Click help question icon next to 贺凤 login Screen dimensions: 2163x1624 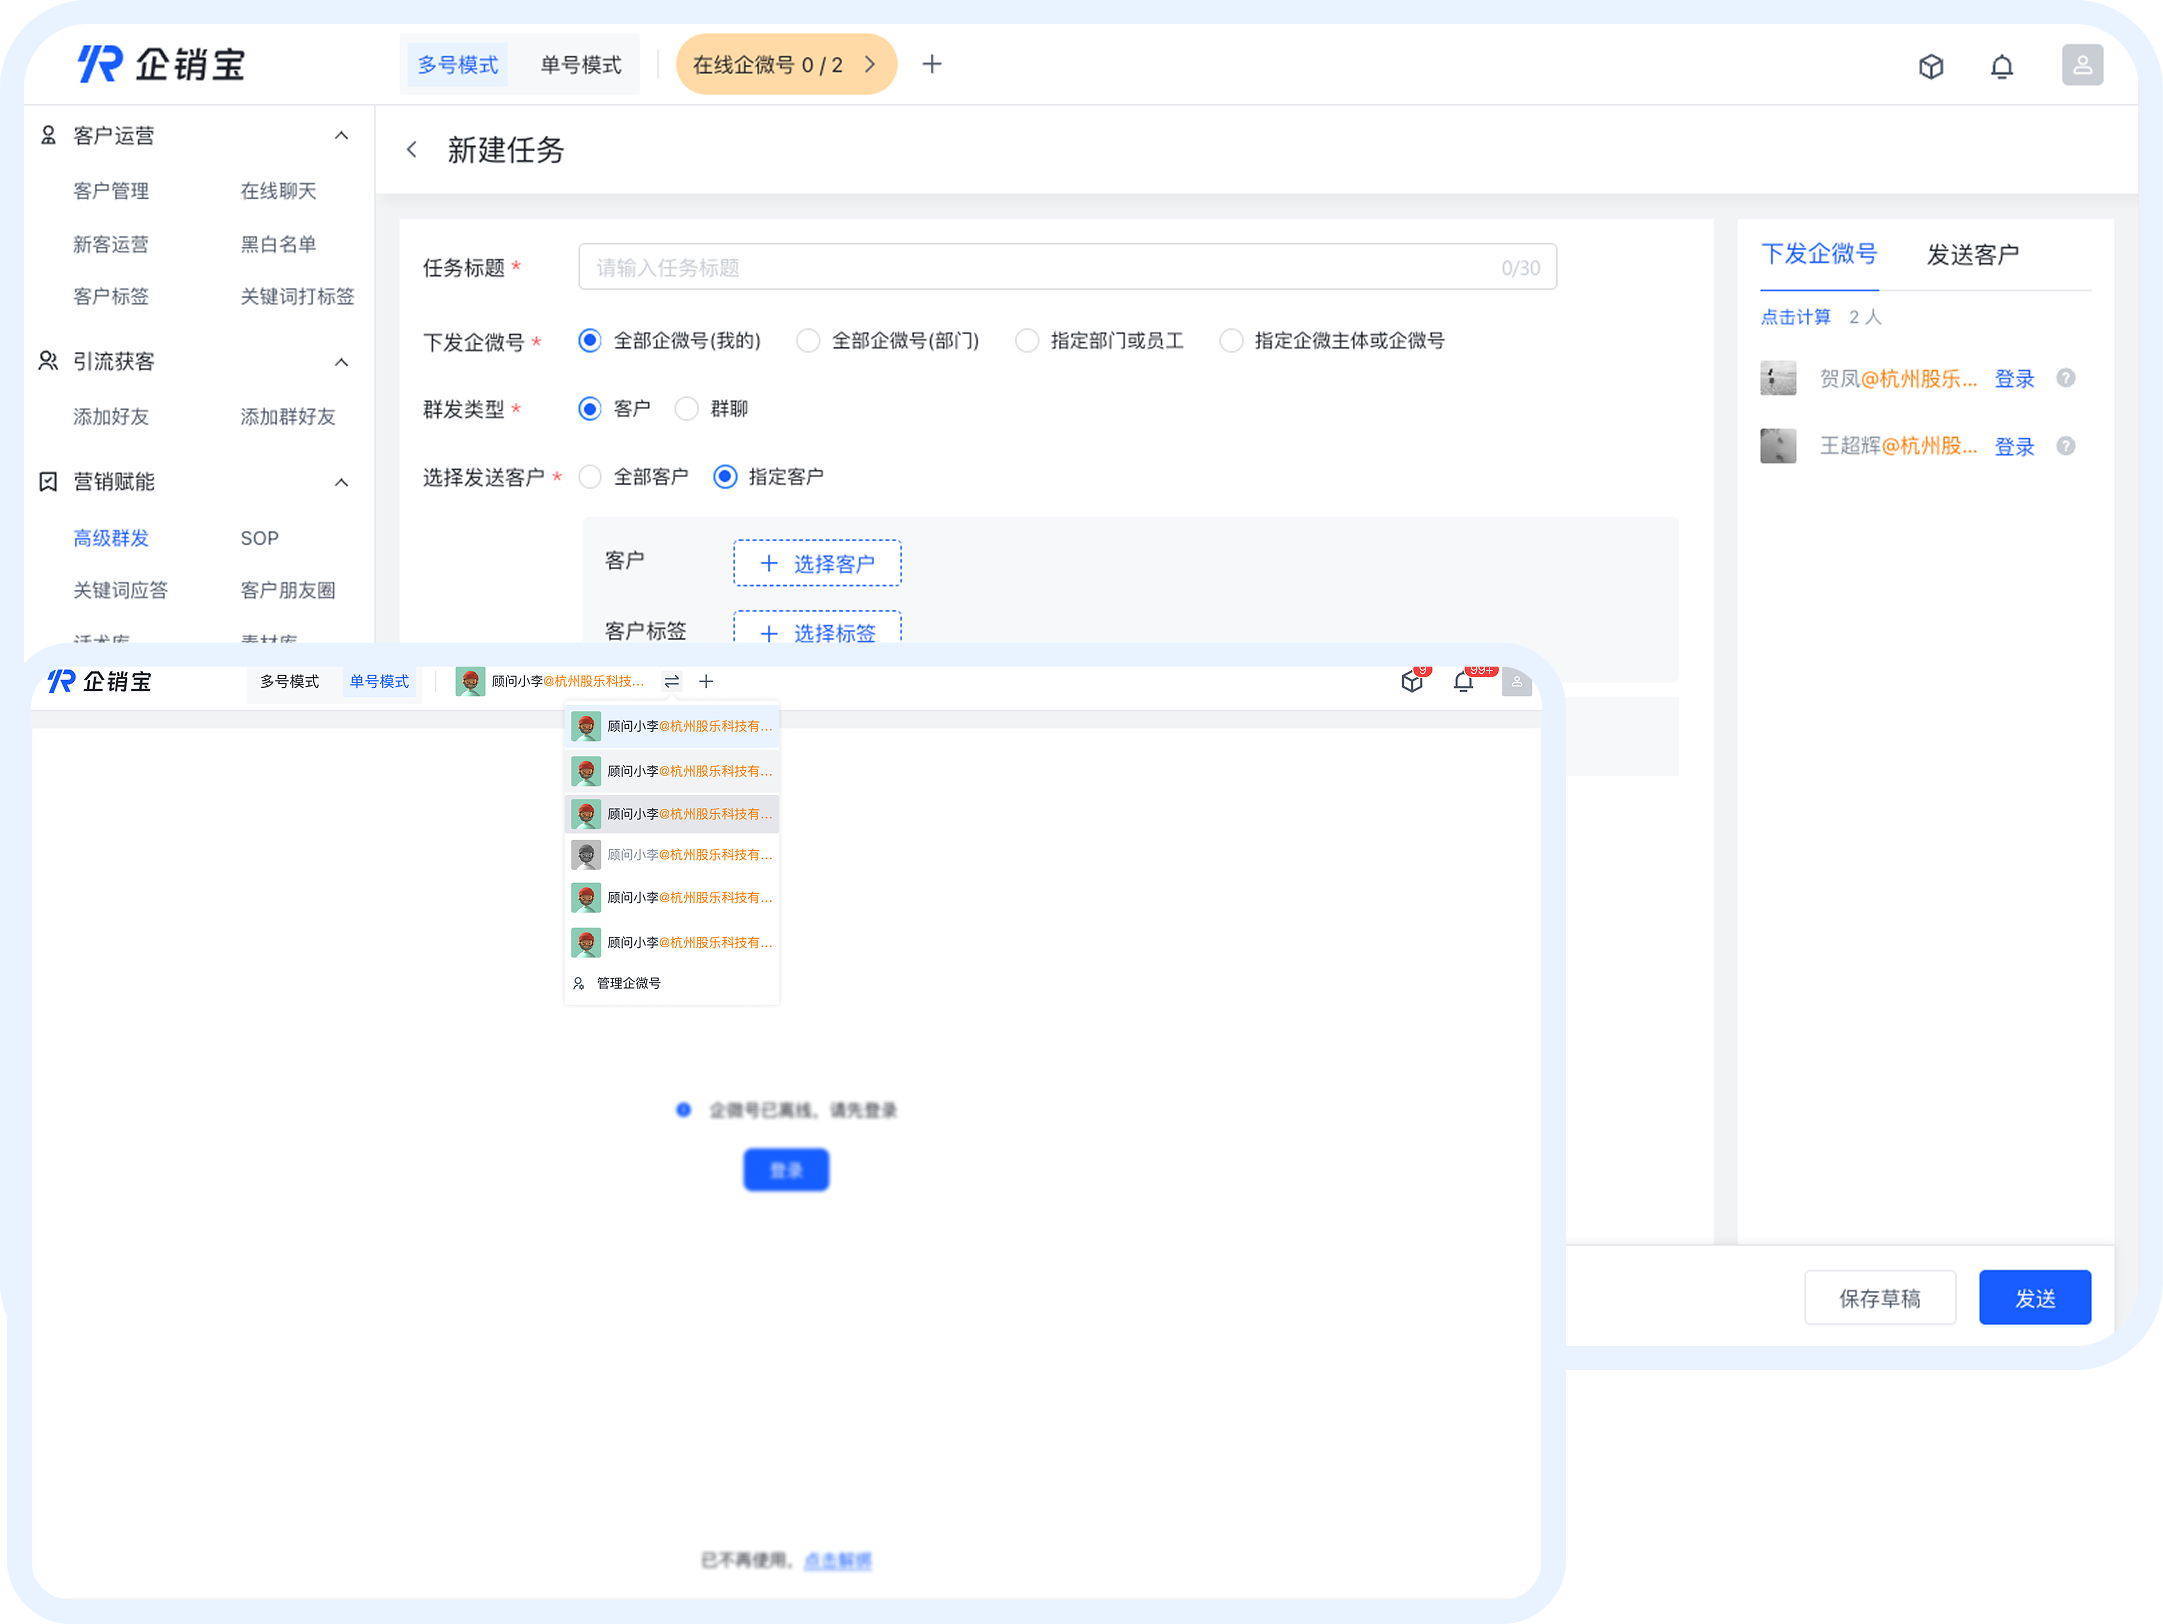2065,378
